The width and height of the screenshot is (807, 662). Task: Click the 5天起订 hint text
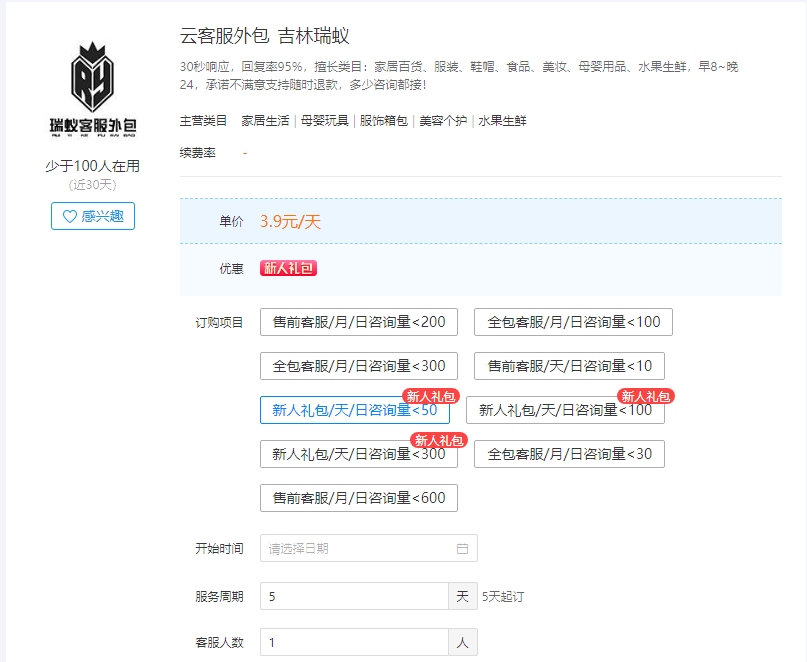click(x=503, y=597)
